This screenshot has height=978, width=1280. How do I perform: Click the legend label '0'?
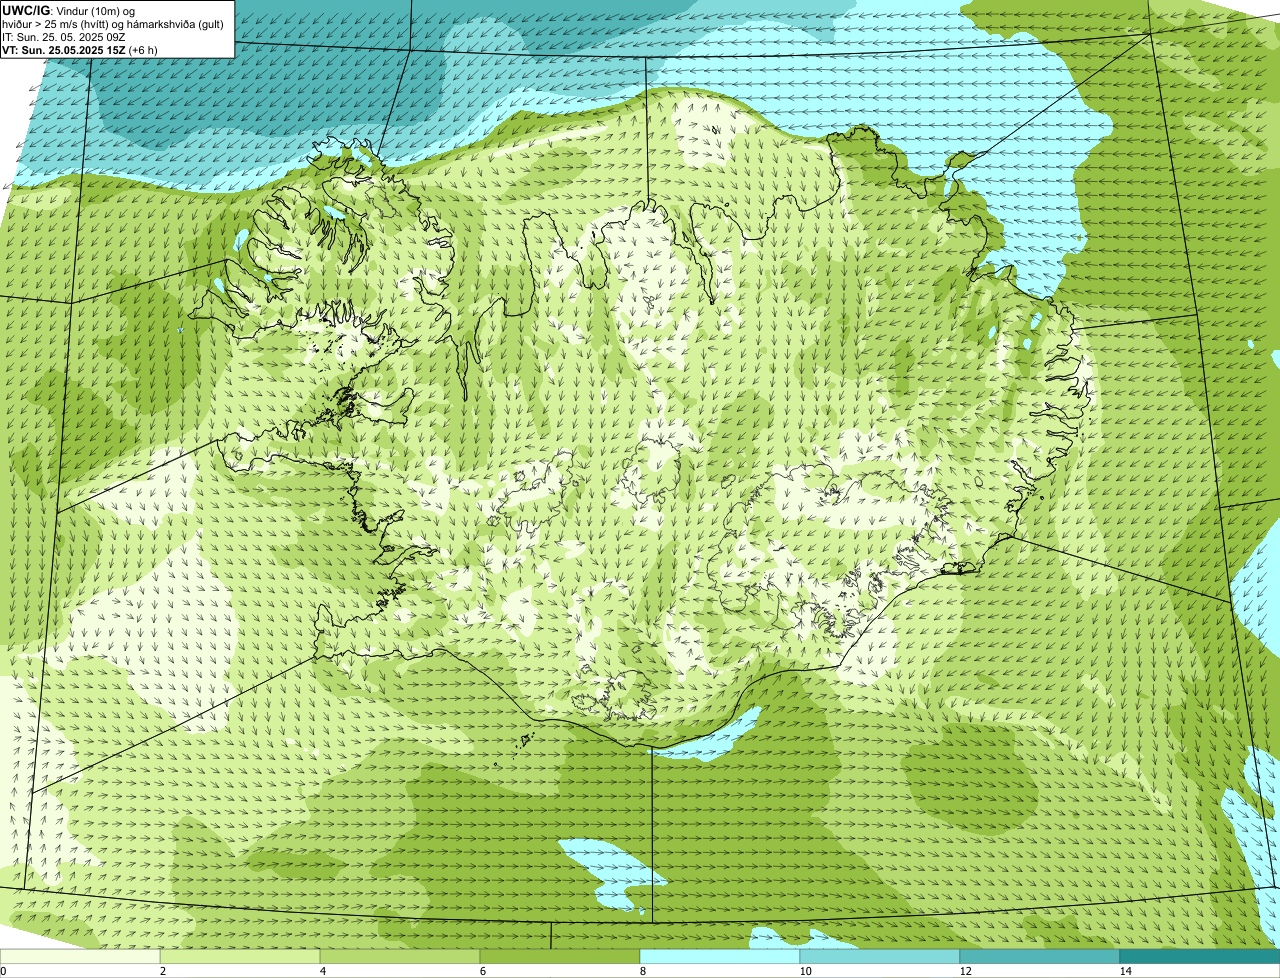tap(3, 971)
